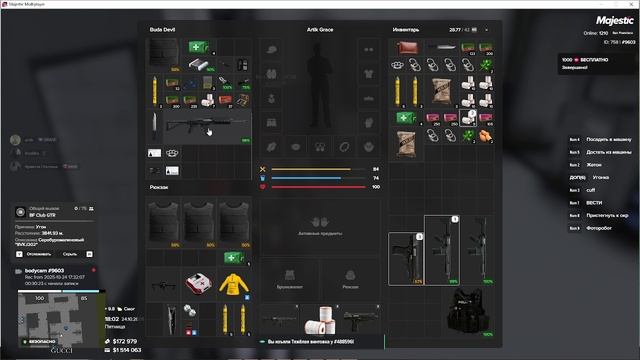Screen dimensions: 640x360
Task: Click the Majestic logo
Action: 615,20
